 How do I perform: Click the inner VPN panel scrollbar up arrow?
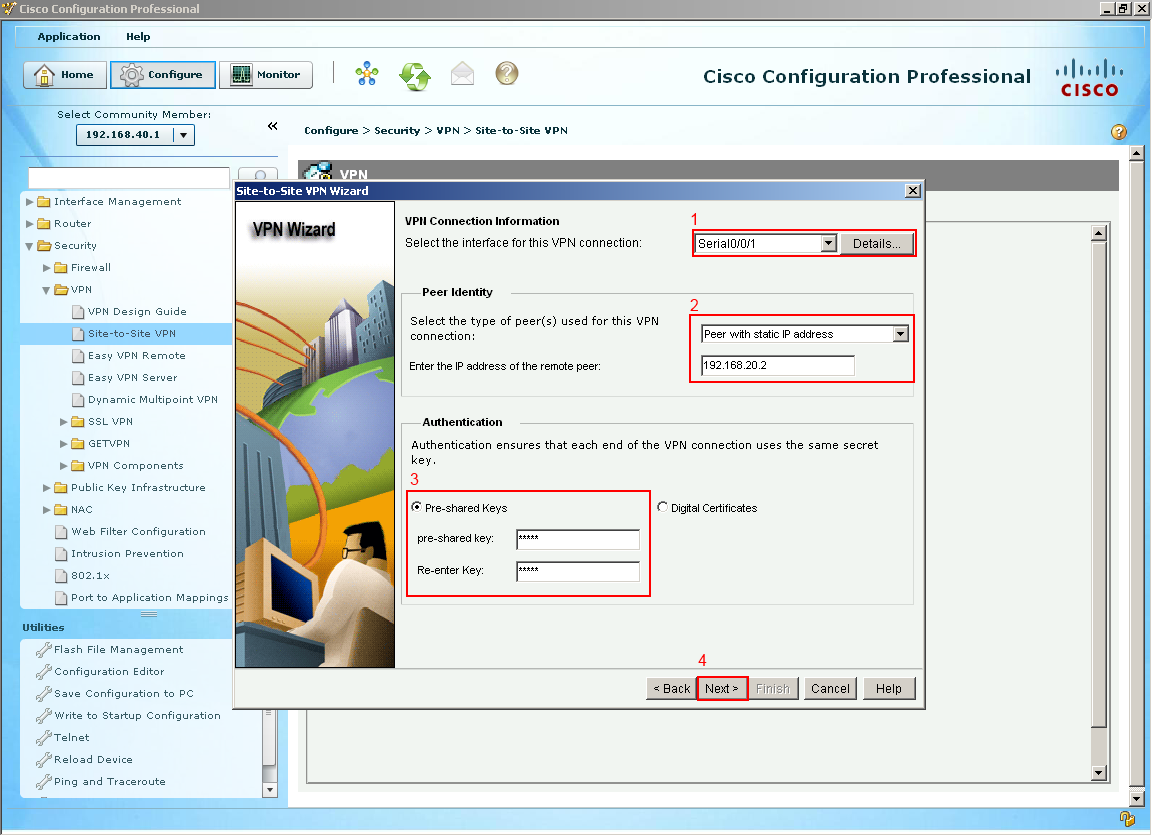pos(1099,234)
